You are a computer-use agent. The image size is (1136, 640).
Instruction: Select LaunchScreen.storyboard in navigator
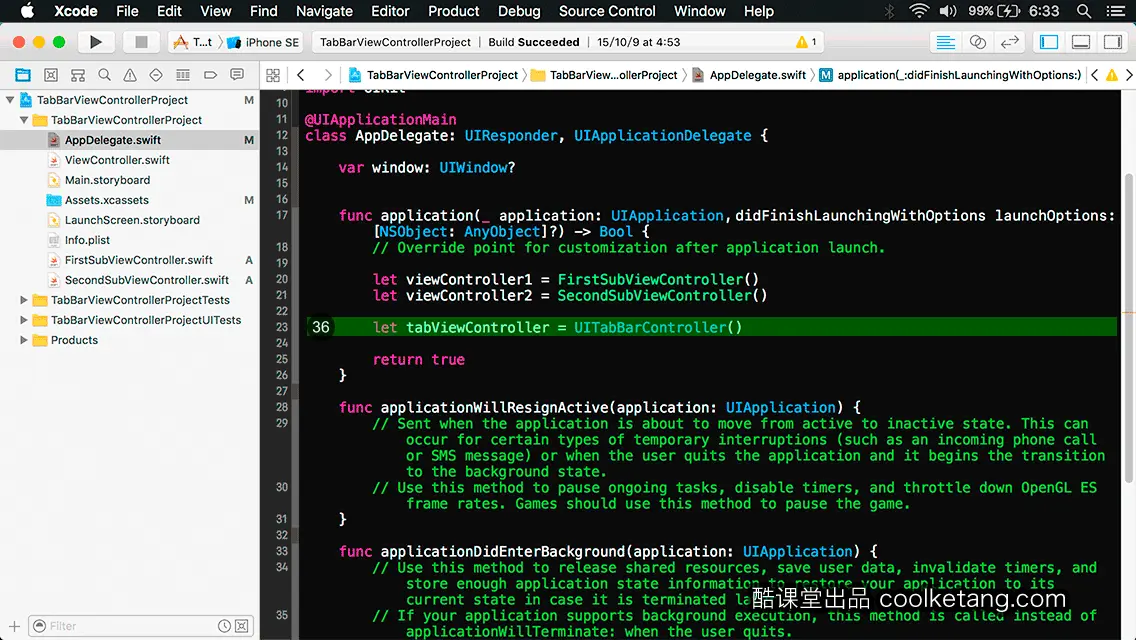pos(132,220)
